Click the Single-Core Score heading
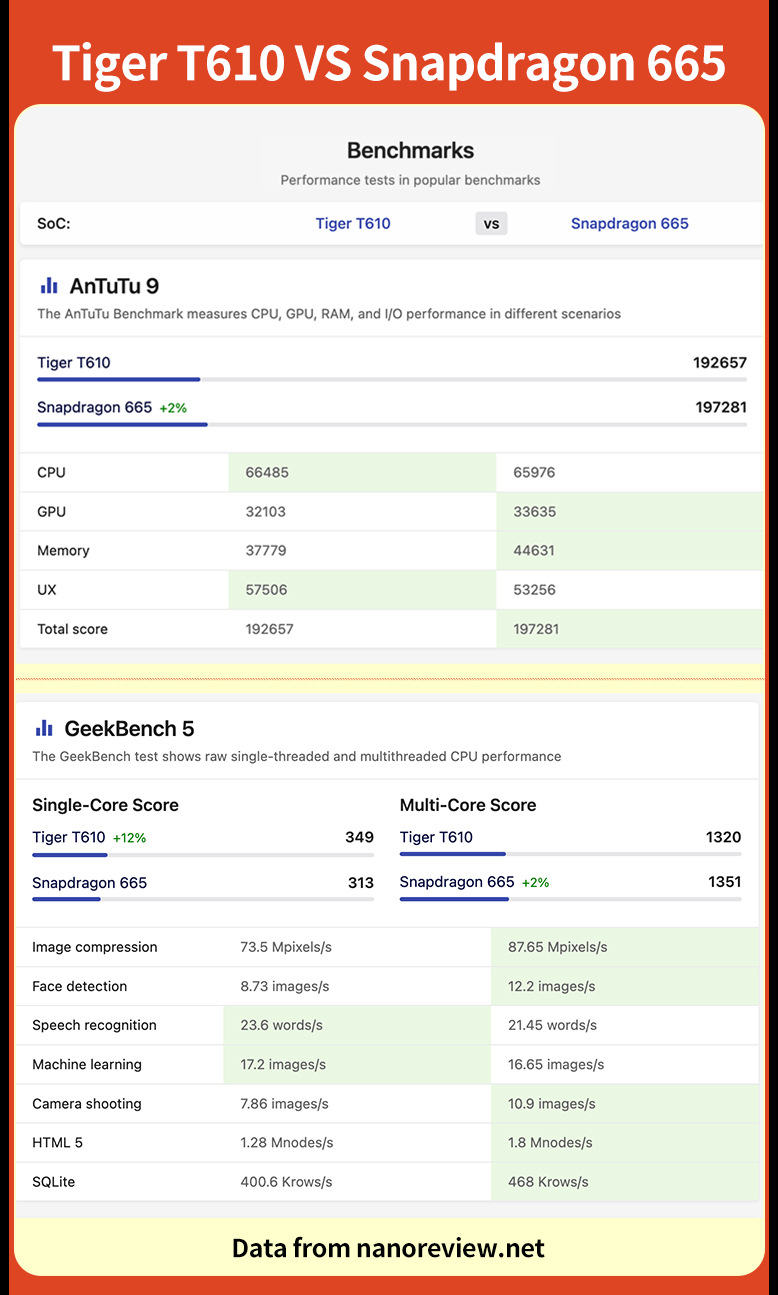The image size is (778, 1295). pos(105,805)
